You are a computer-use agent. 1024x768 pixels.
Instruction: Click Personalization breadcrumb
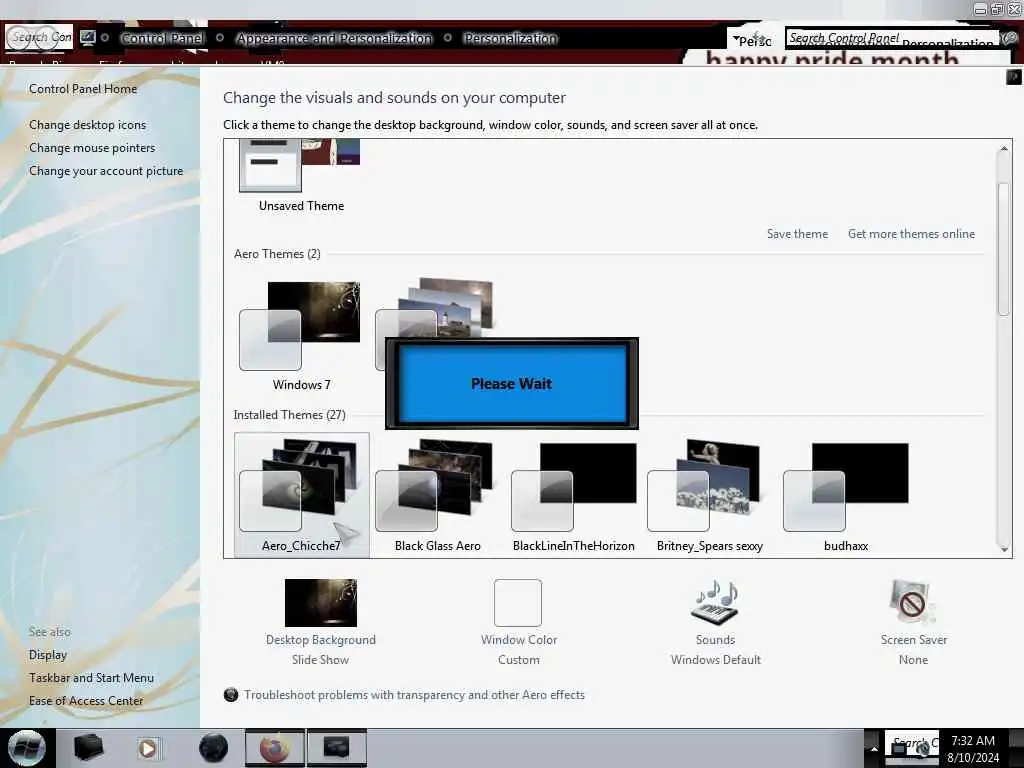coord(510,39)
